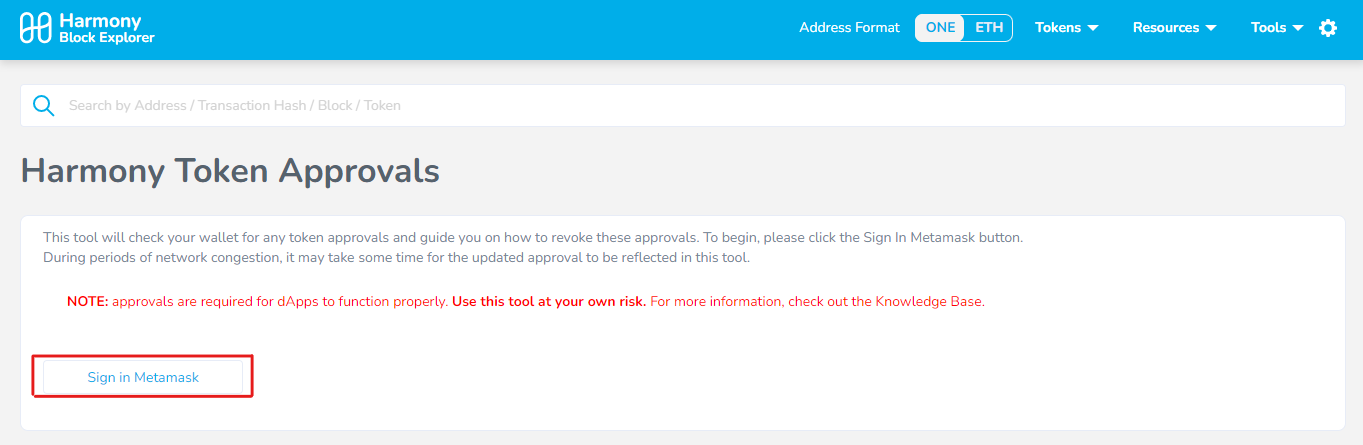
Task: Switch address format to ONE
Action: point(940,28)
